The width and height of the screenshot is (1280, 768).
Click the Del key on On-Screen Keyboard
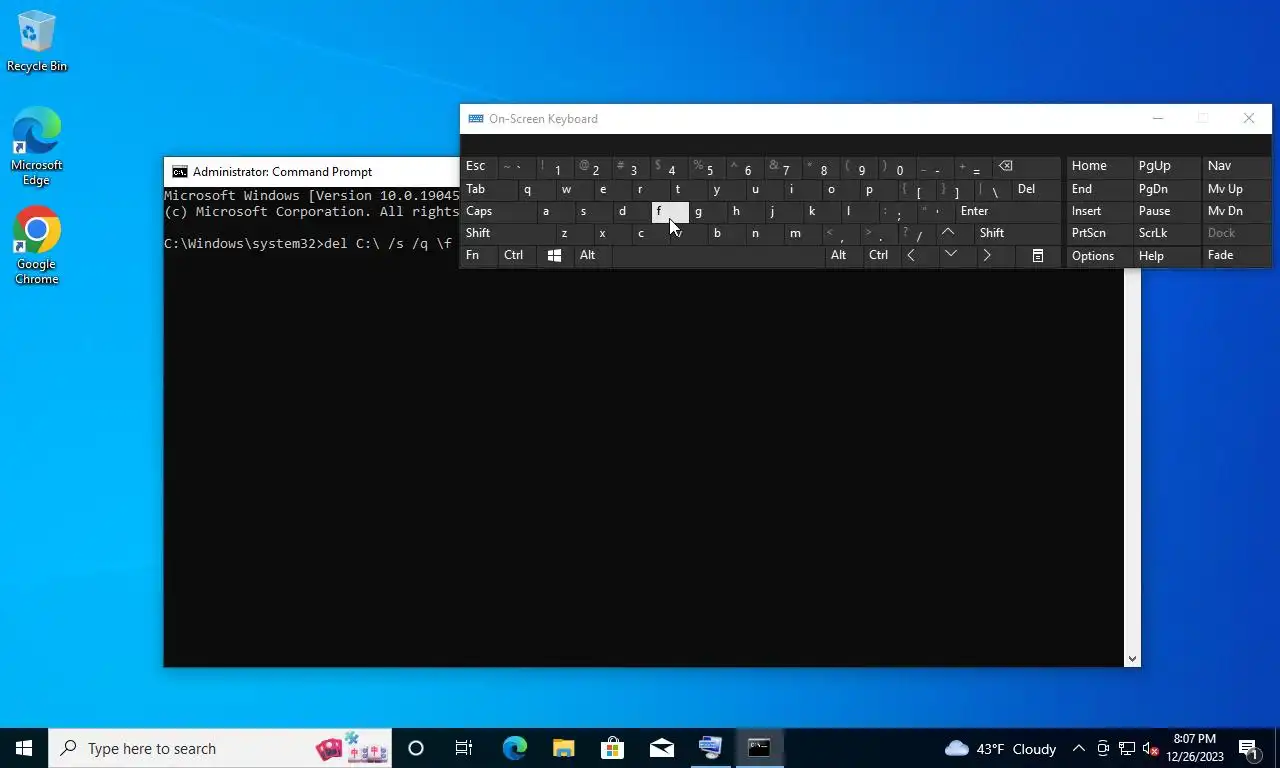1036,189
